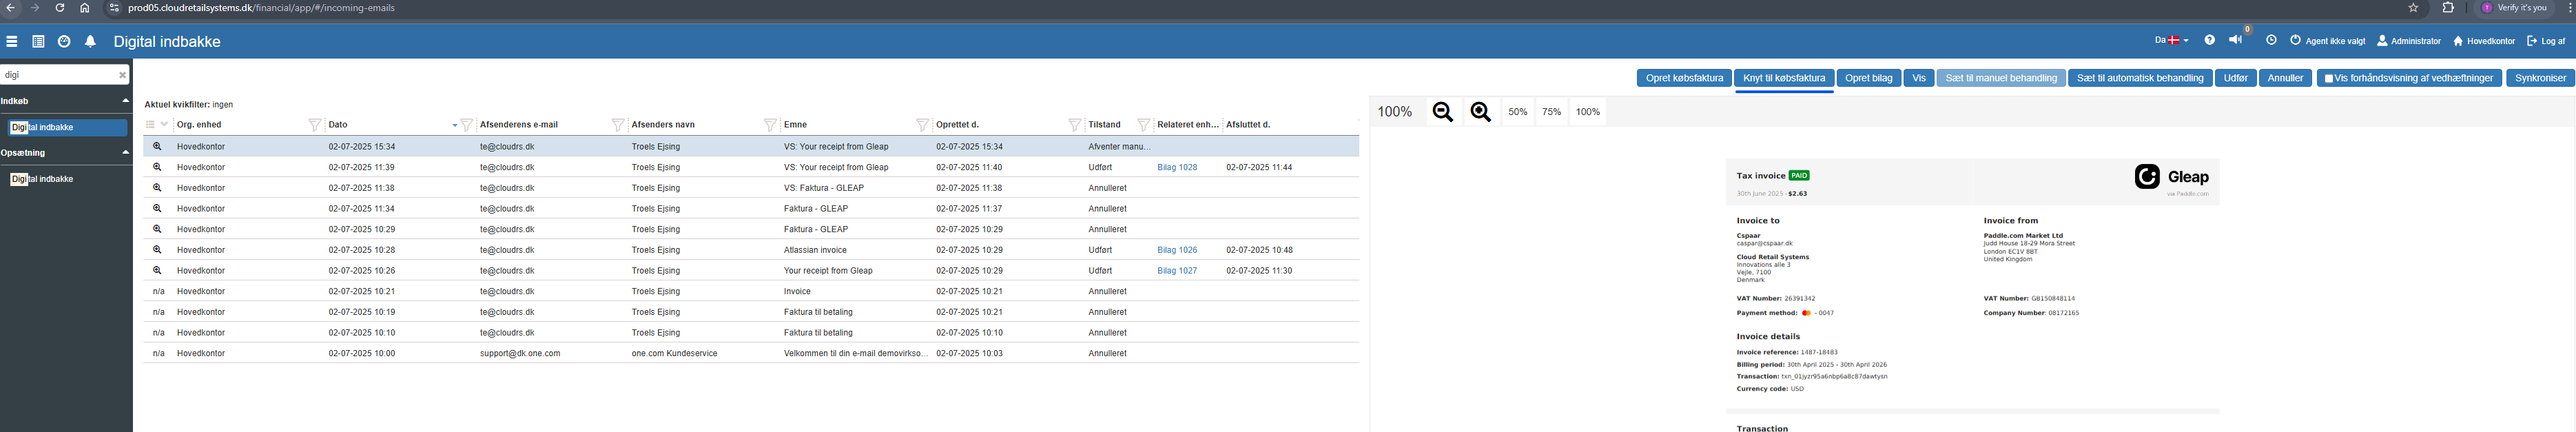Clear the sidebar search with X icon
The width and height of the screenshot is (2576, 432).
coord(122,75)
